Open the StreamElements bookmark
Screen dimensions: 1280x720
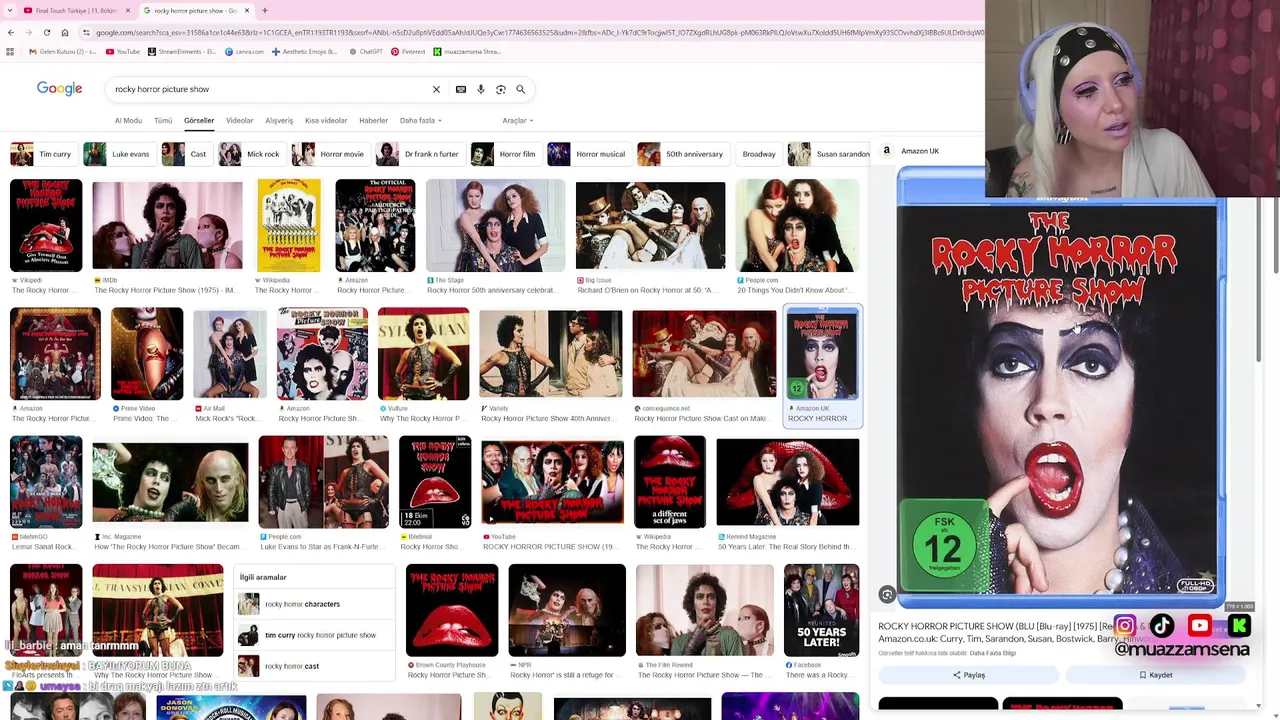click(x=183, y=51)
